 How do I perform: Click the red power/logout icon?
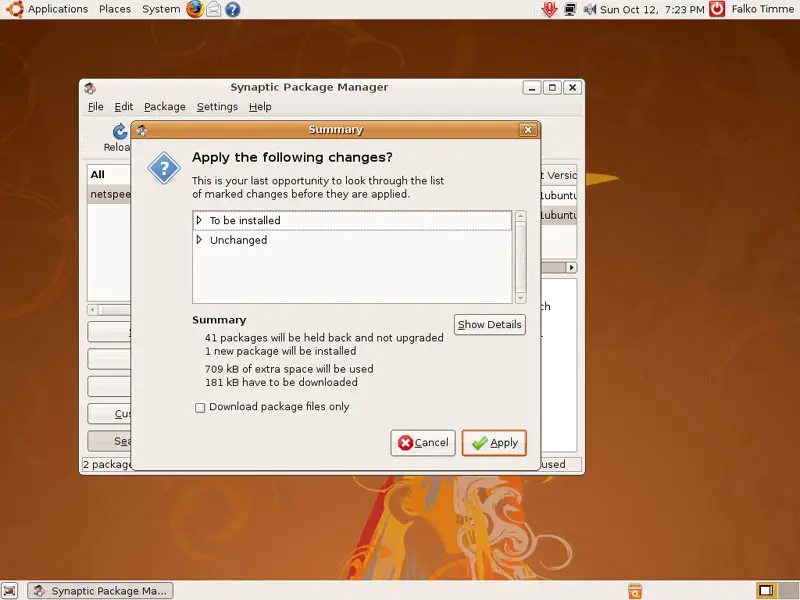[x=717, y=9]
